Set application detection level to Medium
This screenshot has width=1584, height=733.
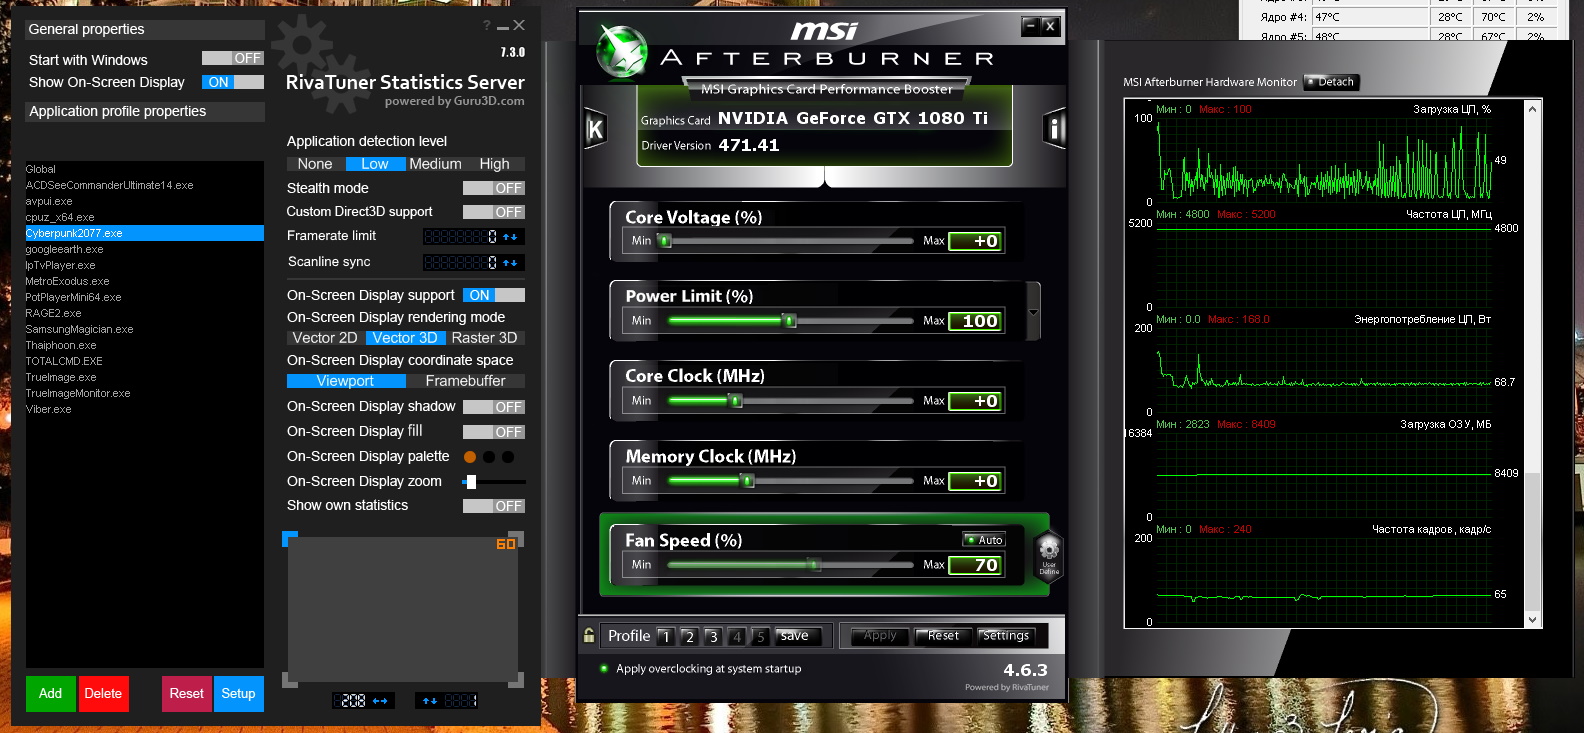[x=436, y=164]
